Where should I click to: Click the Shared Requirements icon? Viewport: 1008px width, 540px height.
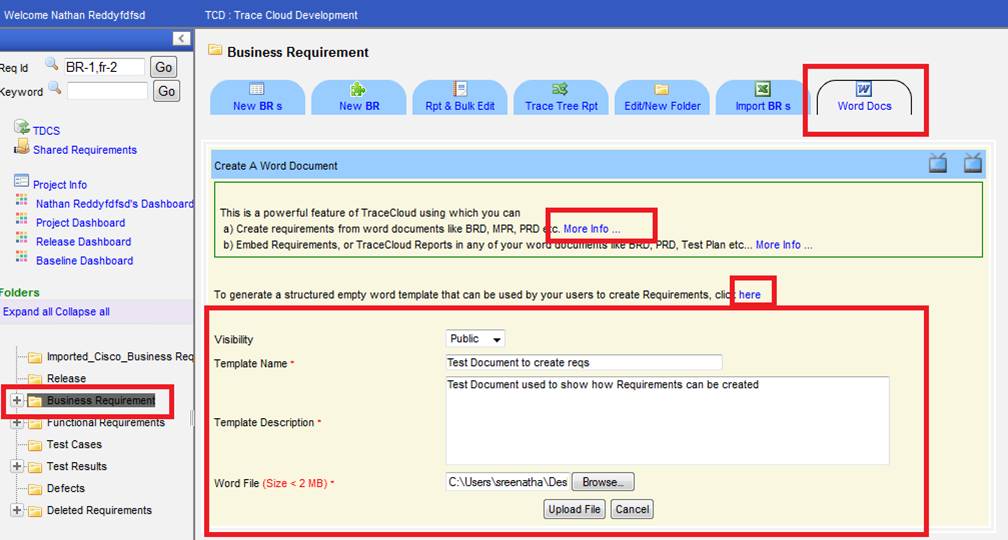click(x=22, y=148)
